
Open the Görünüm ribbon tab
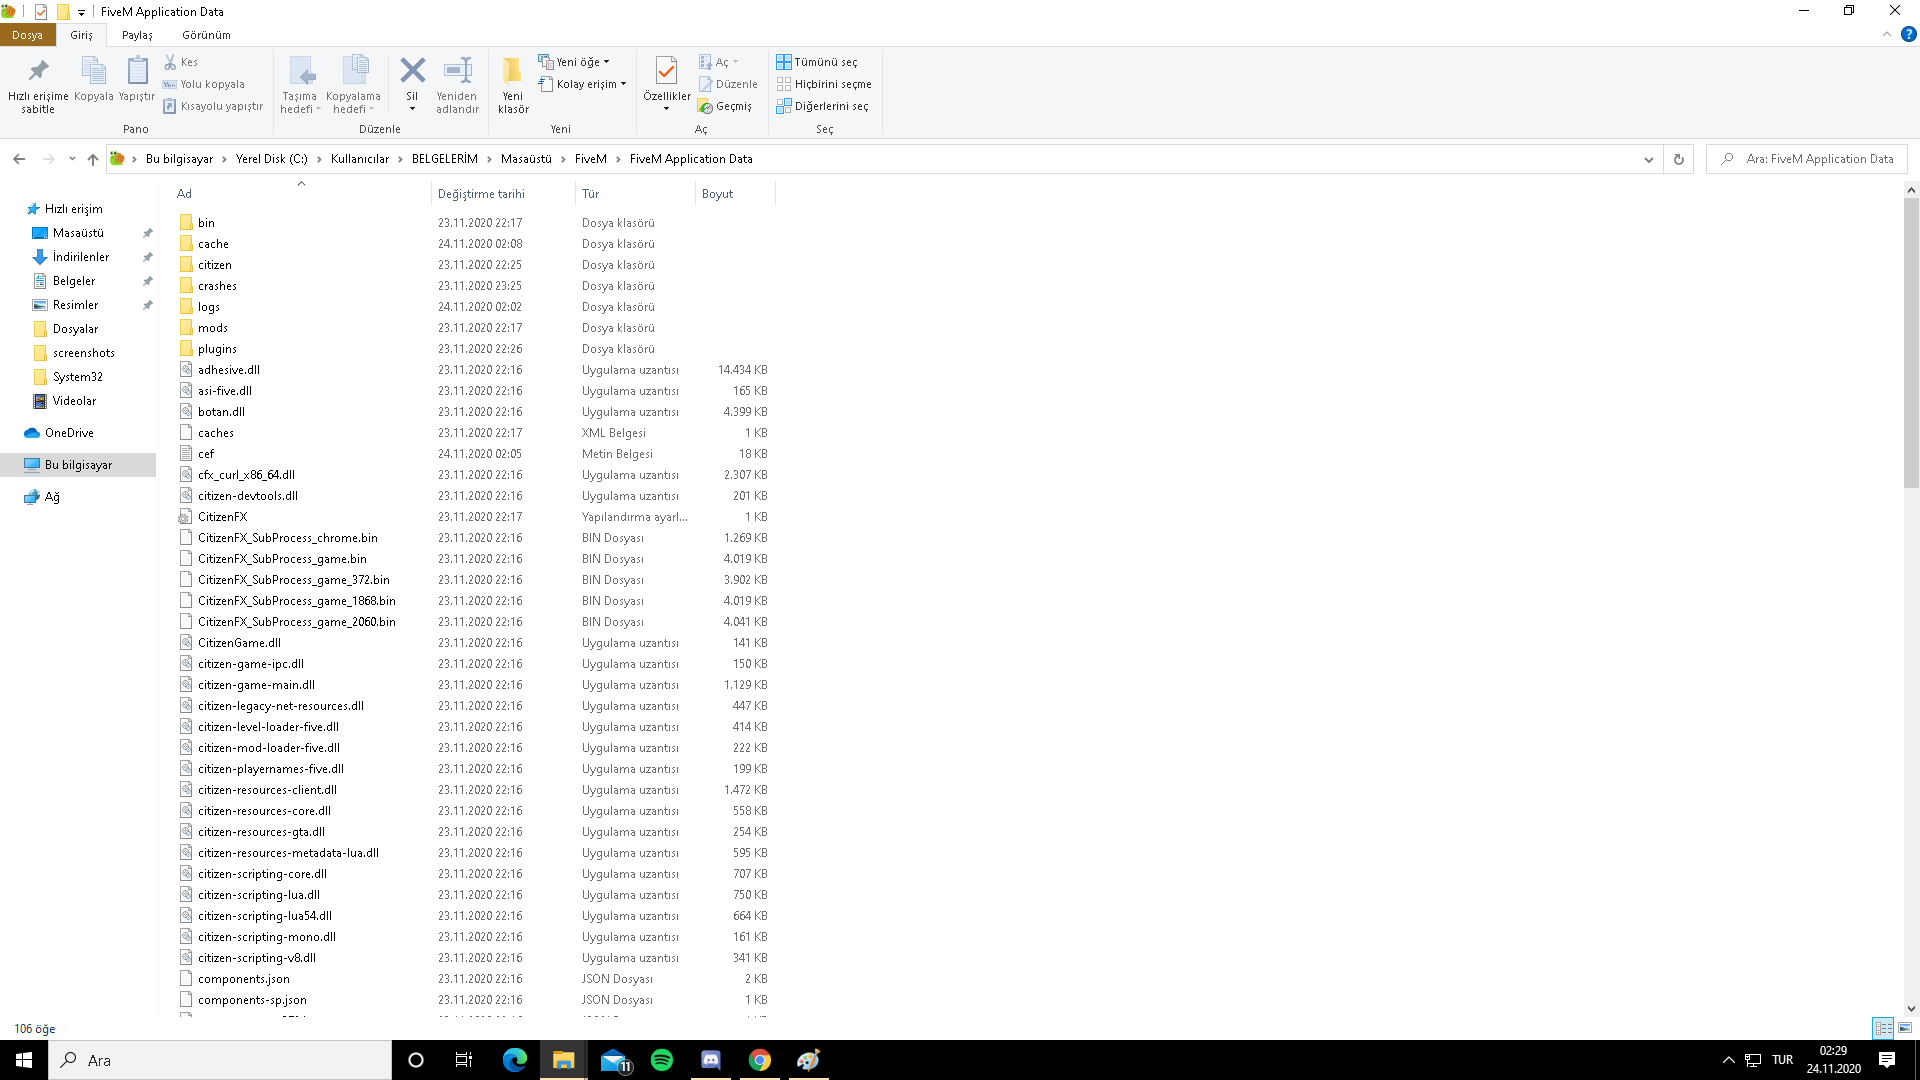206,35
